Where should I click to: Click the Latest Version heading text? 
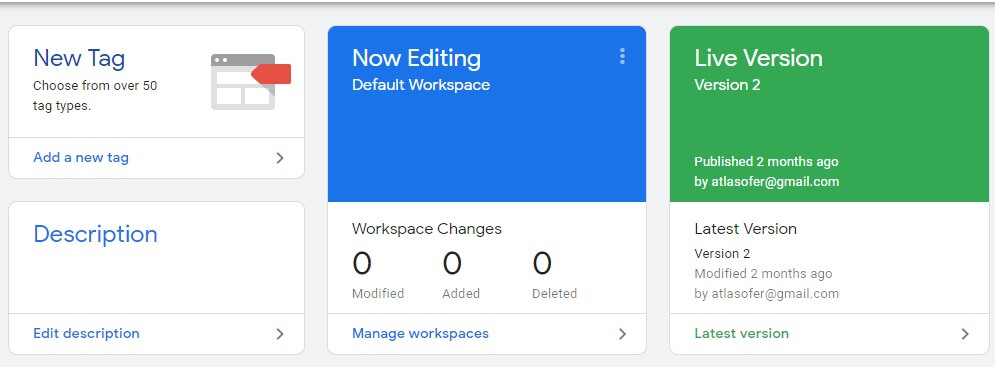(746, 229)
